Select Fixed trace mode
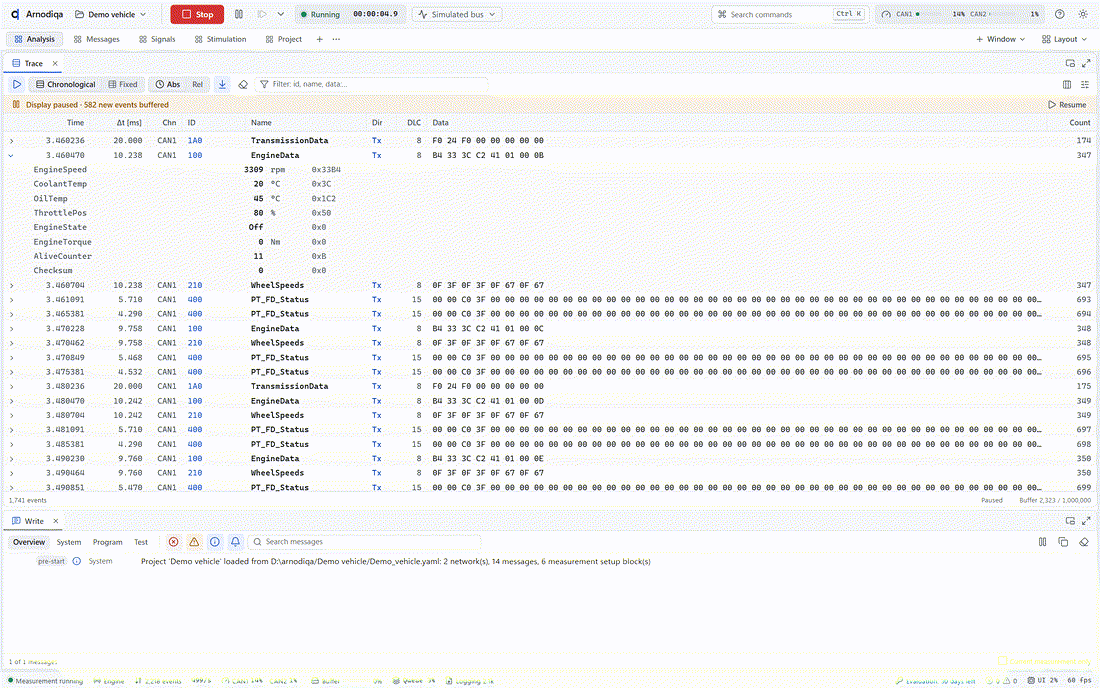The width and height of the screenshot is (1100, 688). pyautogui.click(x=123, y=84)
